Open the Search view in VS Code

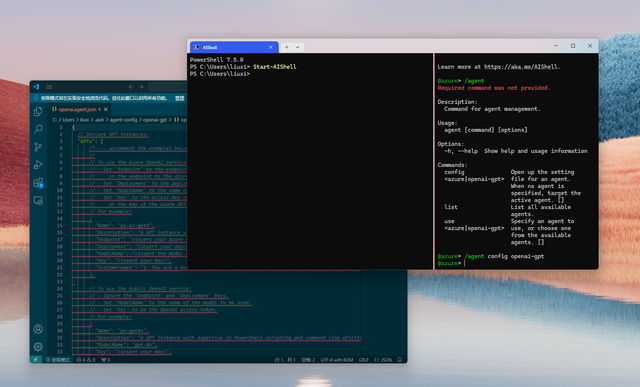click(x=38, y=129)
